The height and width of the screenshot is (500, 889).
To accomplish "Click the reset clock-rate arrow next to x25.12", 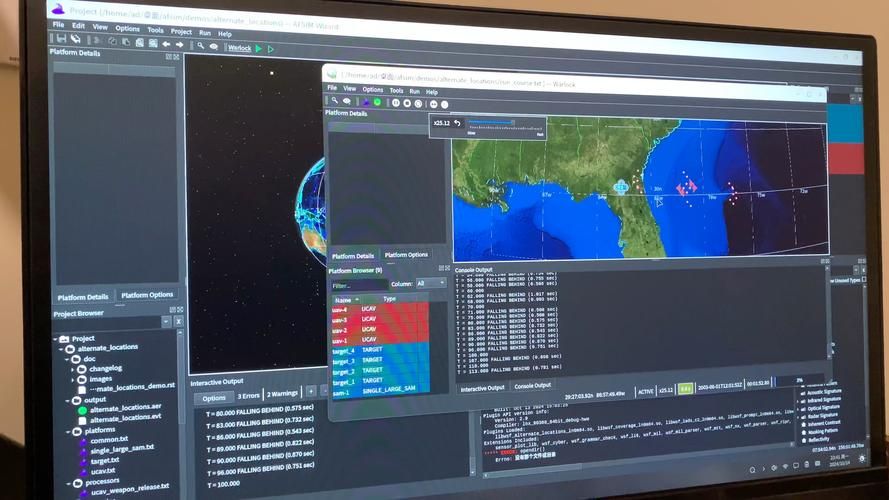I will coord(457,123).
